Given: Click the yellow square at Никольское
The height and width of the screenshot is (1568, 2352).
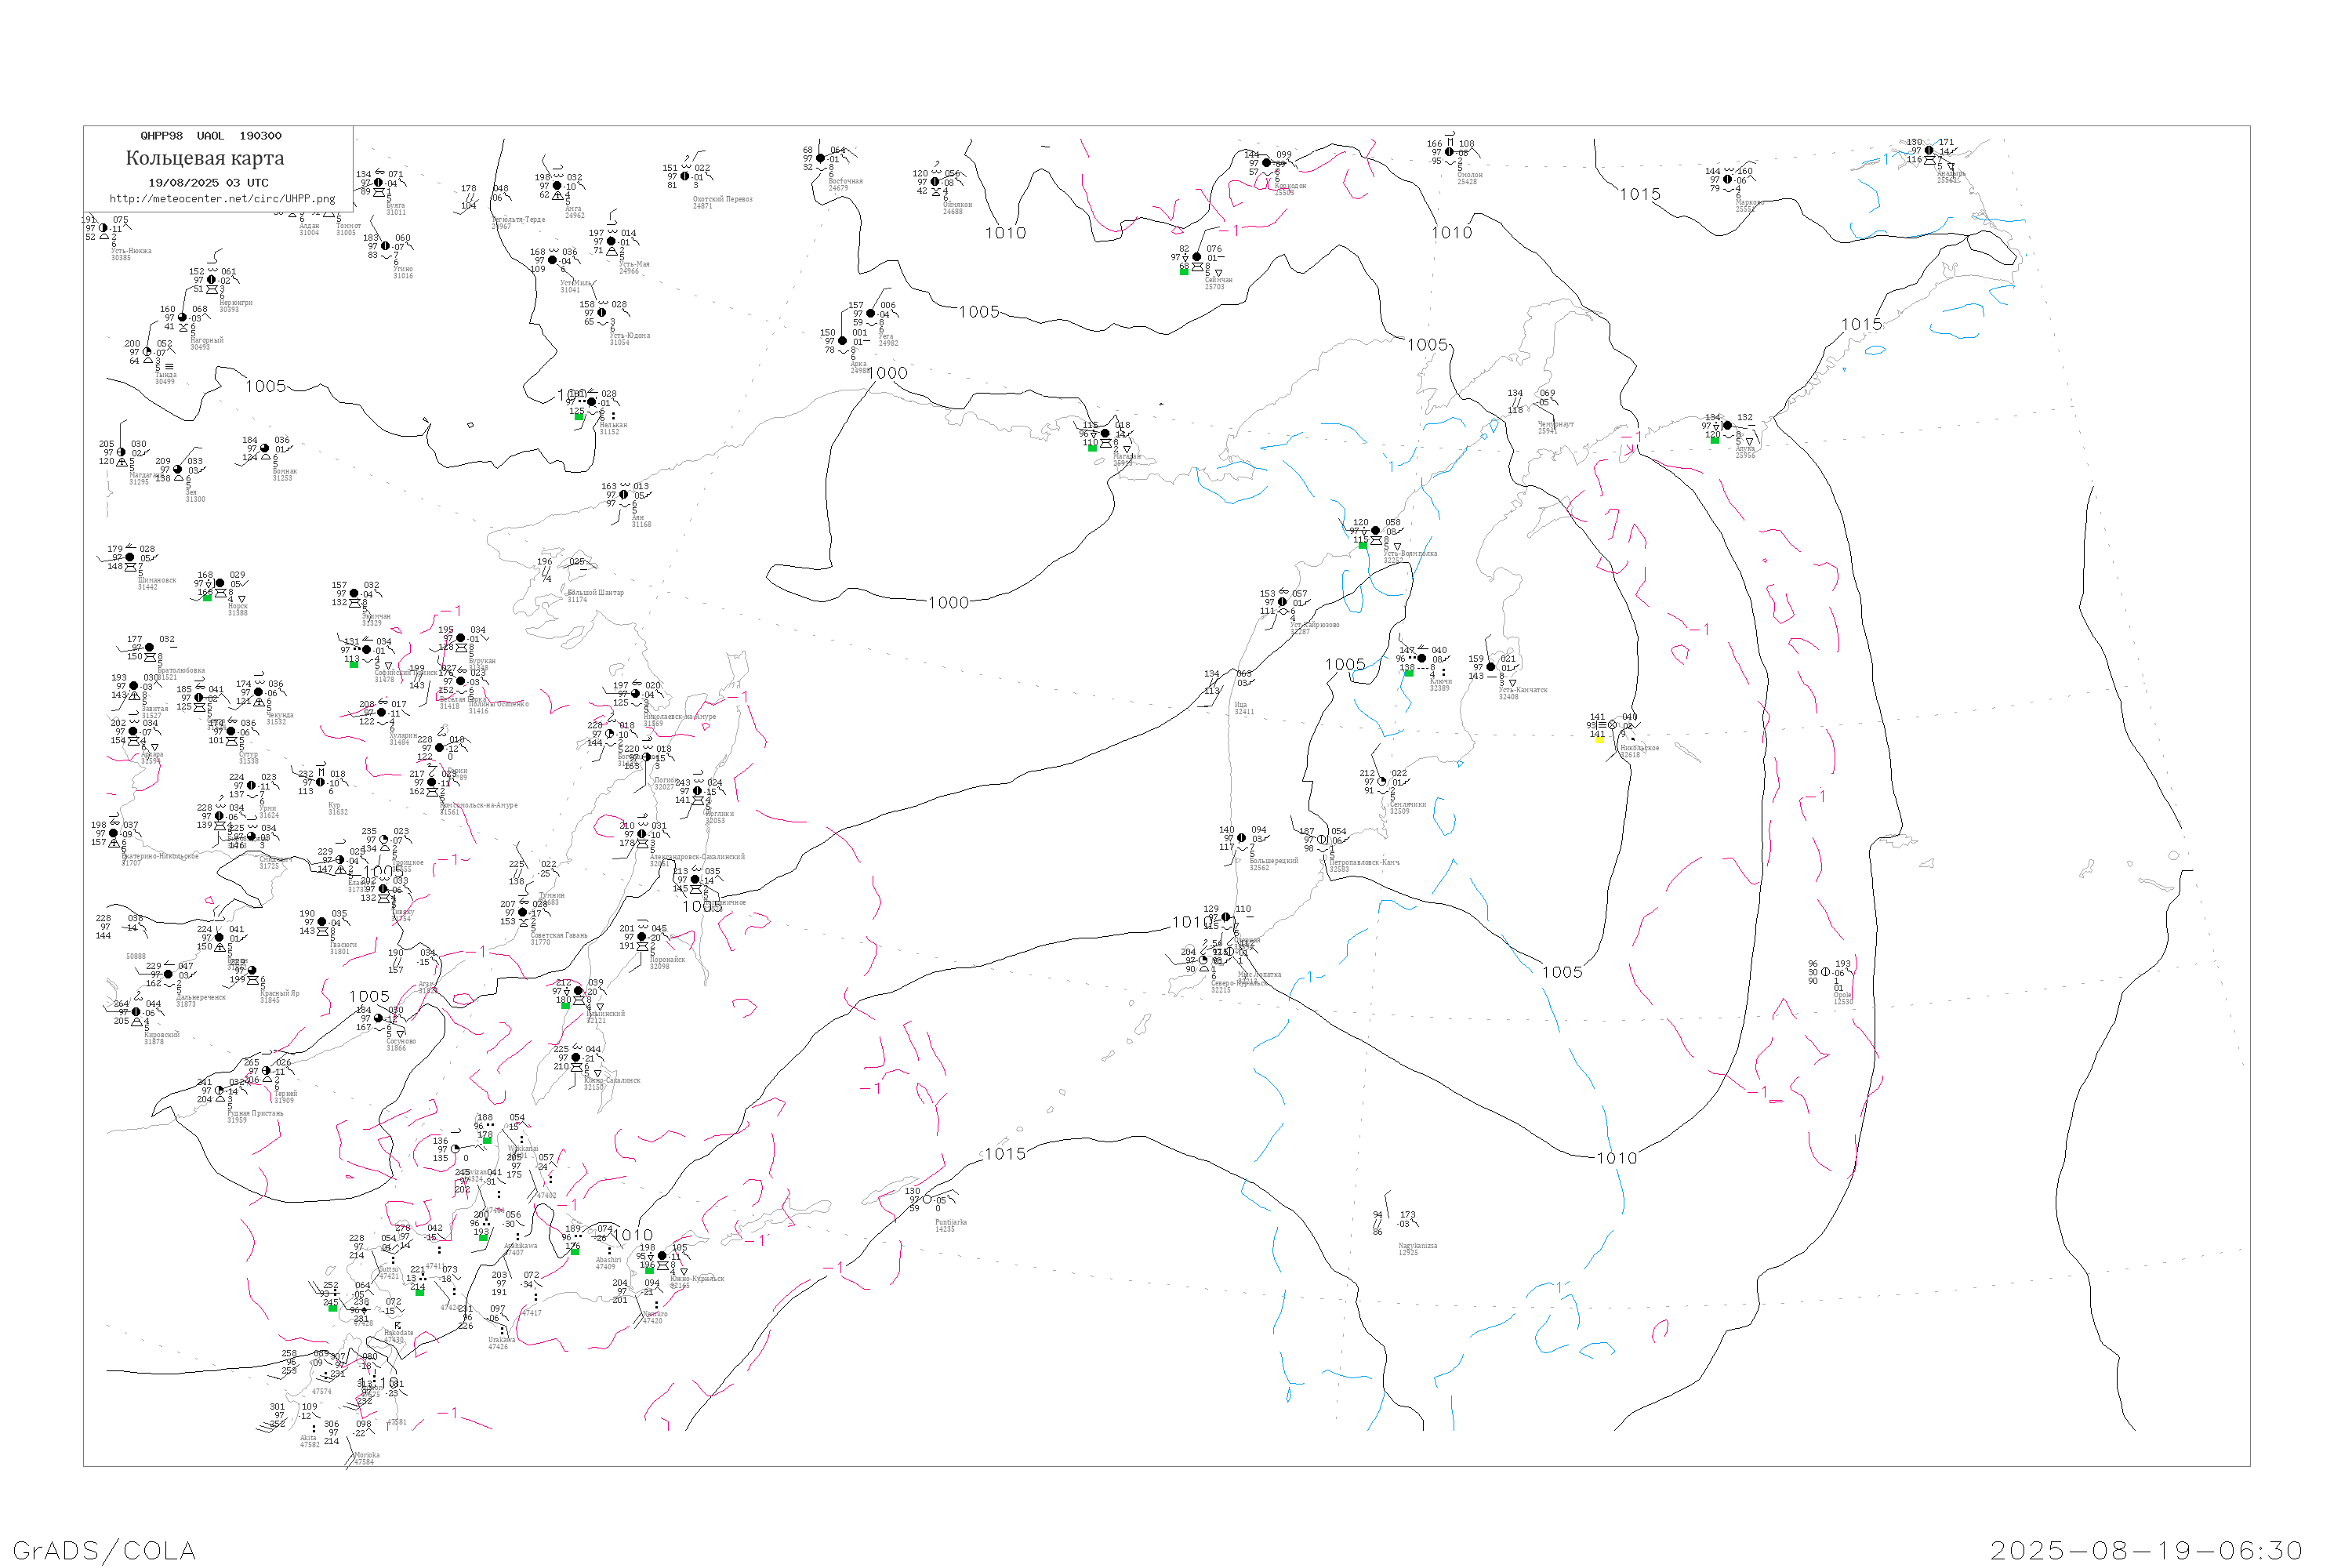Looking at the screenshot, I should pyautogui.click(x=1599, y=740).
